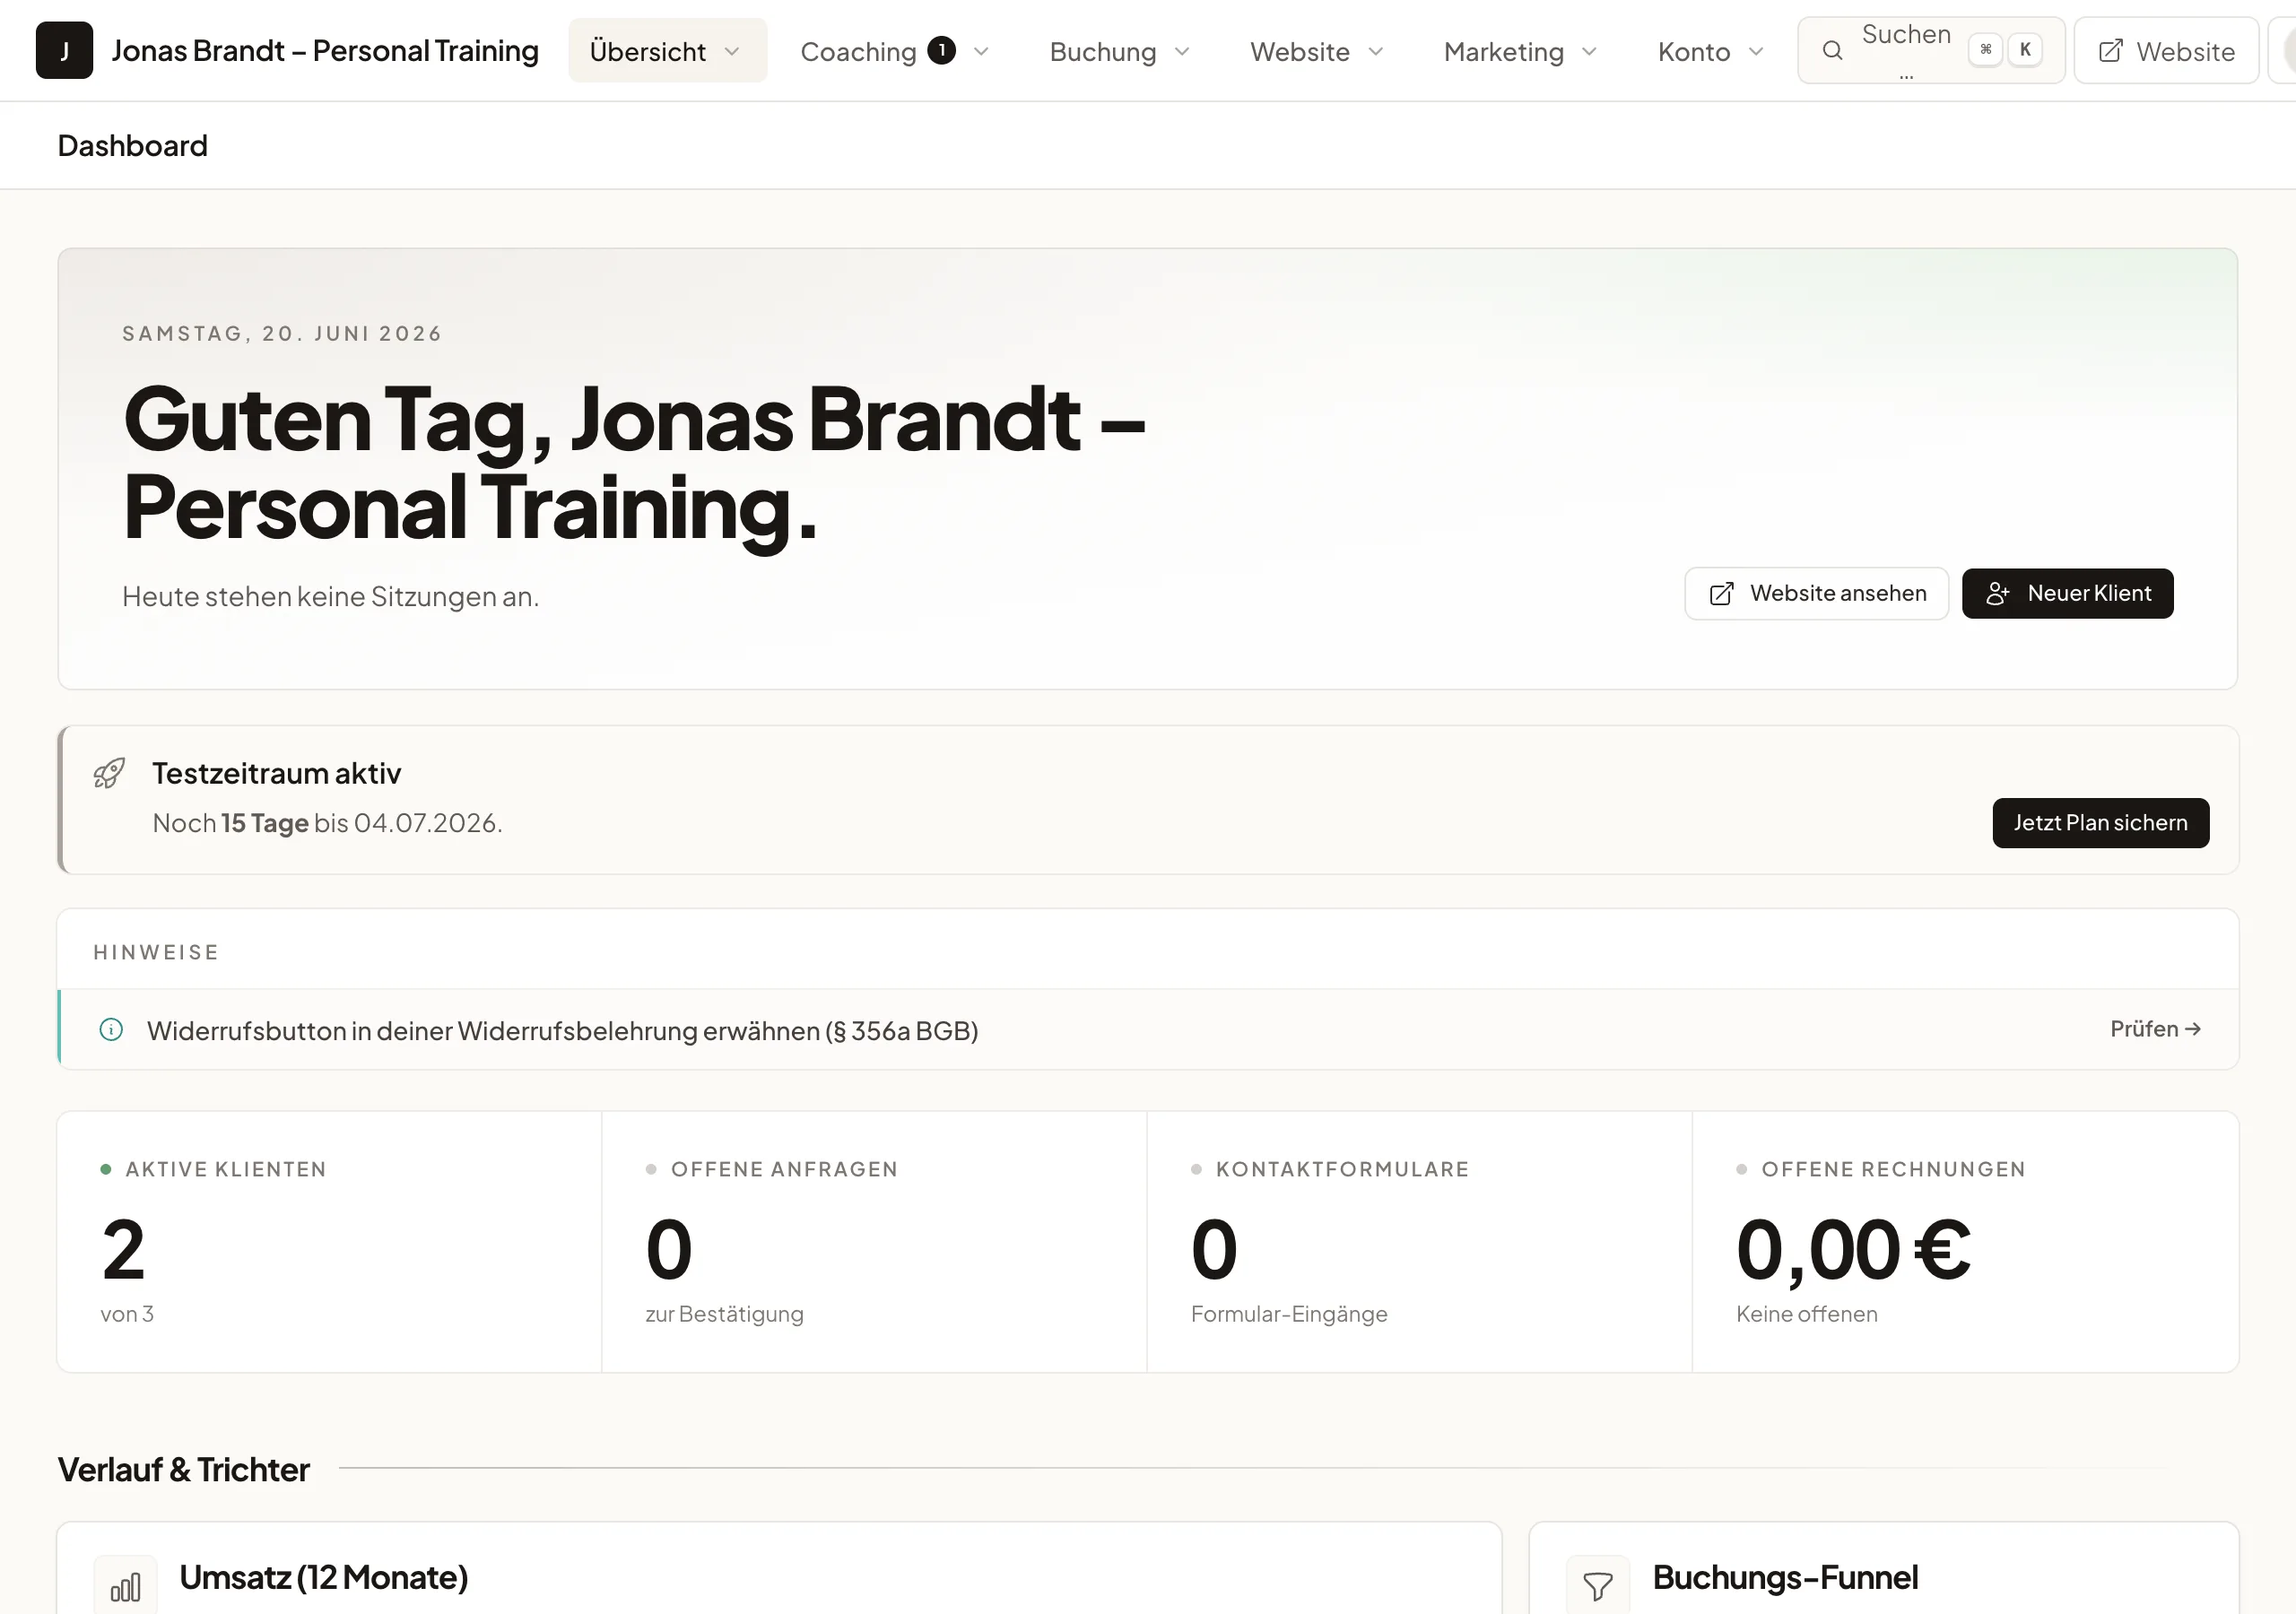Click the Website button in top bar
Viewport: 2296px width, 1614px height.
(2166, 50)
